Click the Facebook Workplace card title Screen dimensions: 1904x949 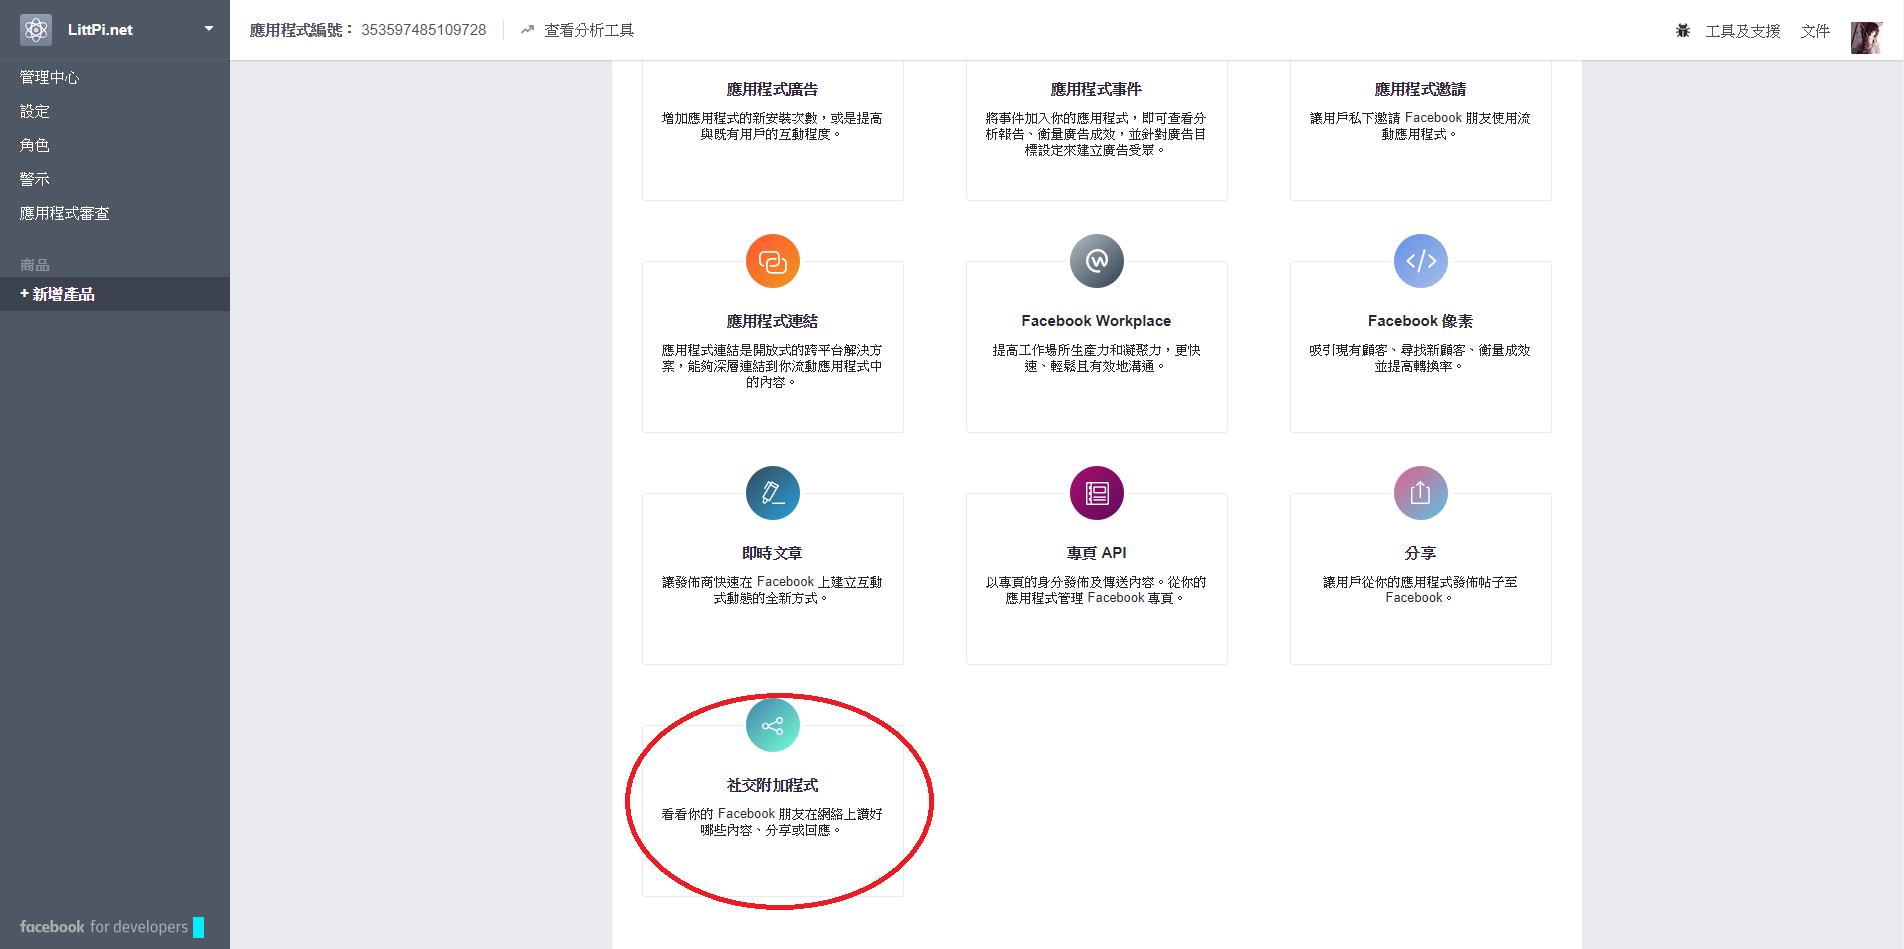click(x=1096, y=321)
